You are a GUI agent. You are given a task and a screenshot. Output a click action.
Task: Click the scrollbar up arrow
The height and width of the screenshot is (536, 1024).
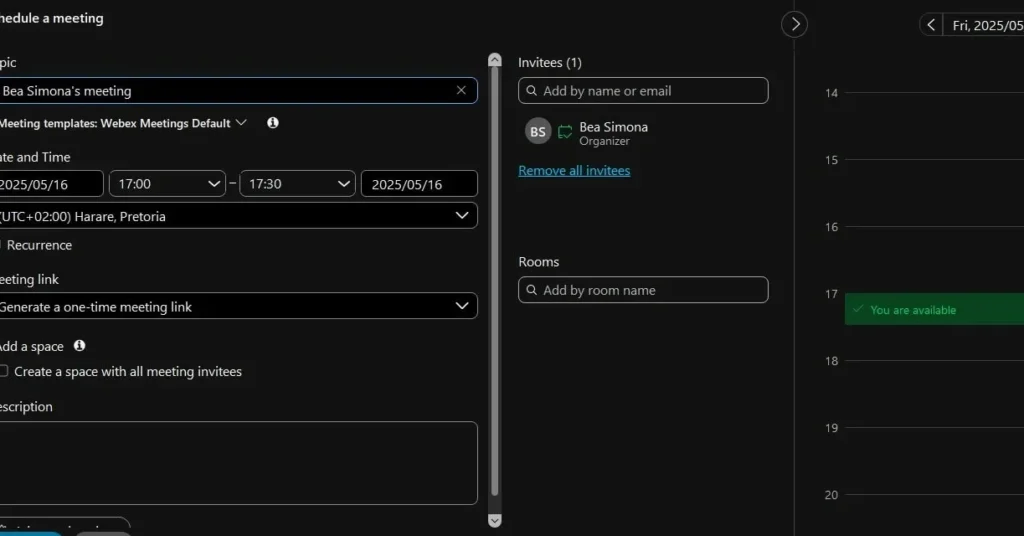click(x=495, y=60)
